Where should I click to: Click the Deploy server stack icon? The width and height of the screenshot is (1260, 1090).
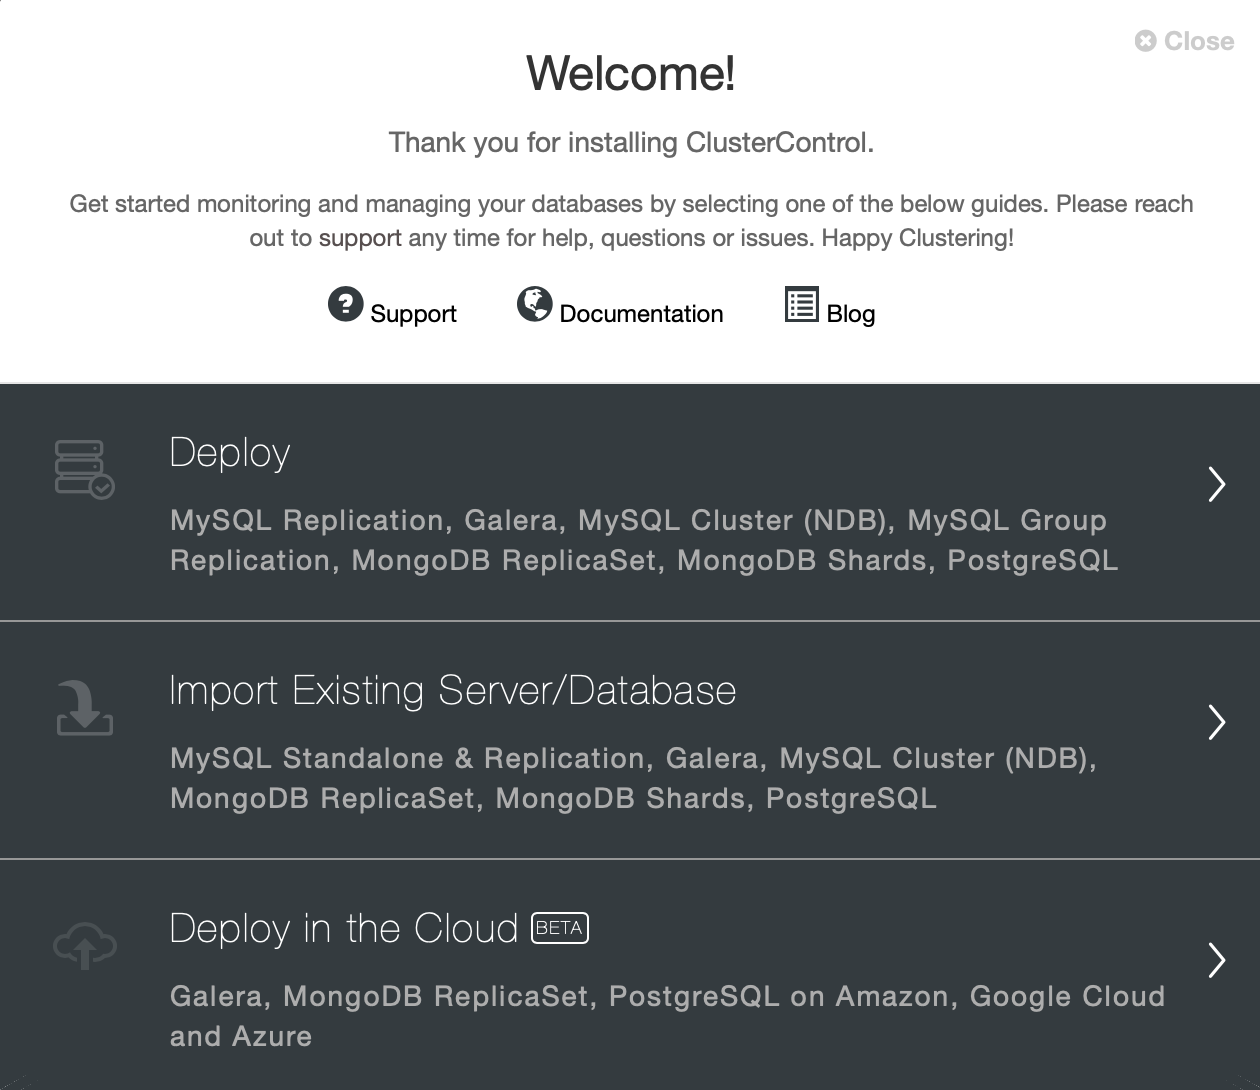pos(84,469)
